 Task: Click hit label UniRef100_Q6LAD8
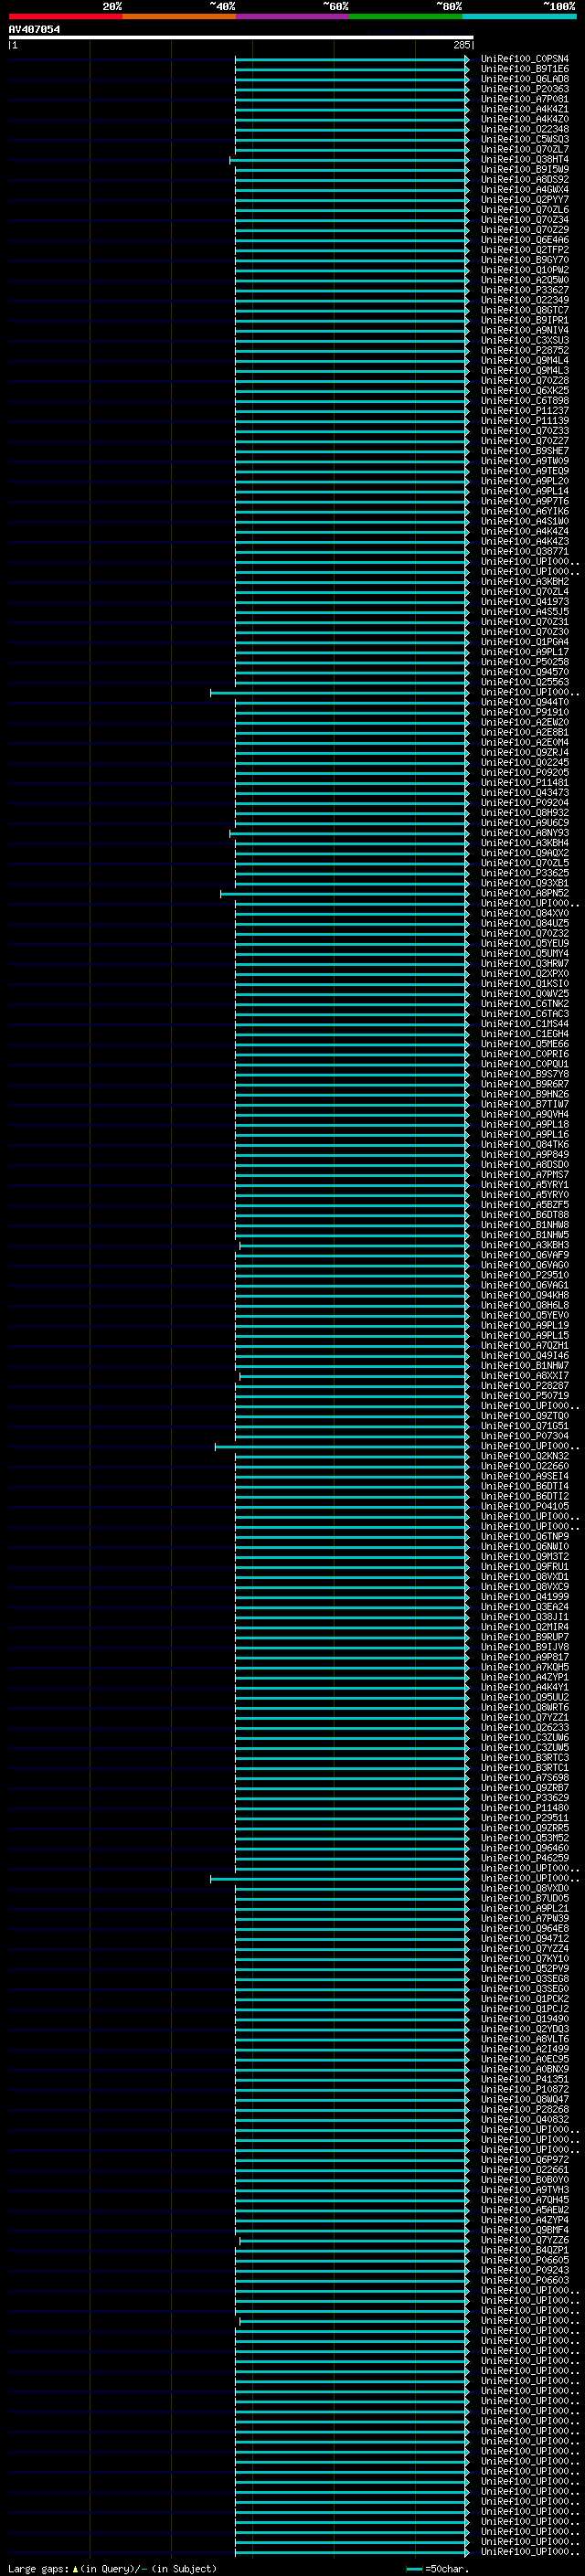pyautogui.click(x=525, y=79)
